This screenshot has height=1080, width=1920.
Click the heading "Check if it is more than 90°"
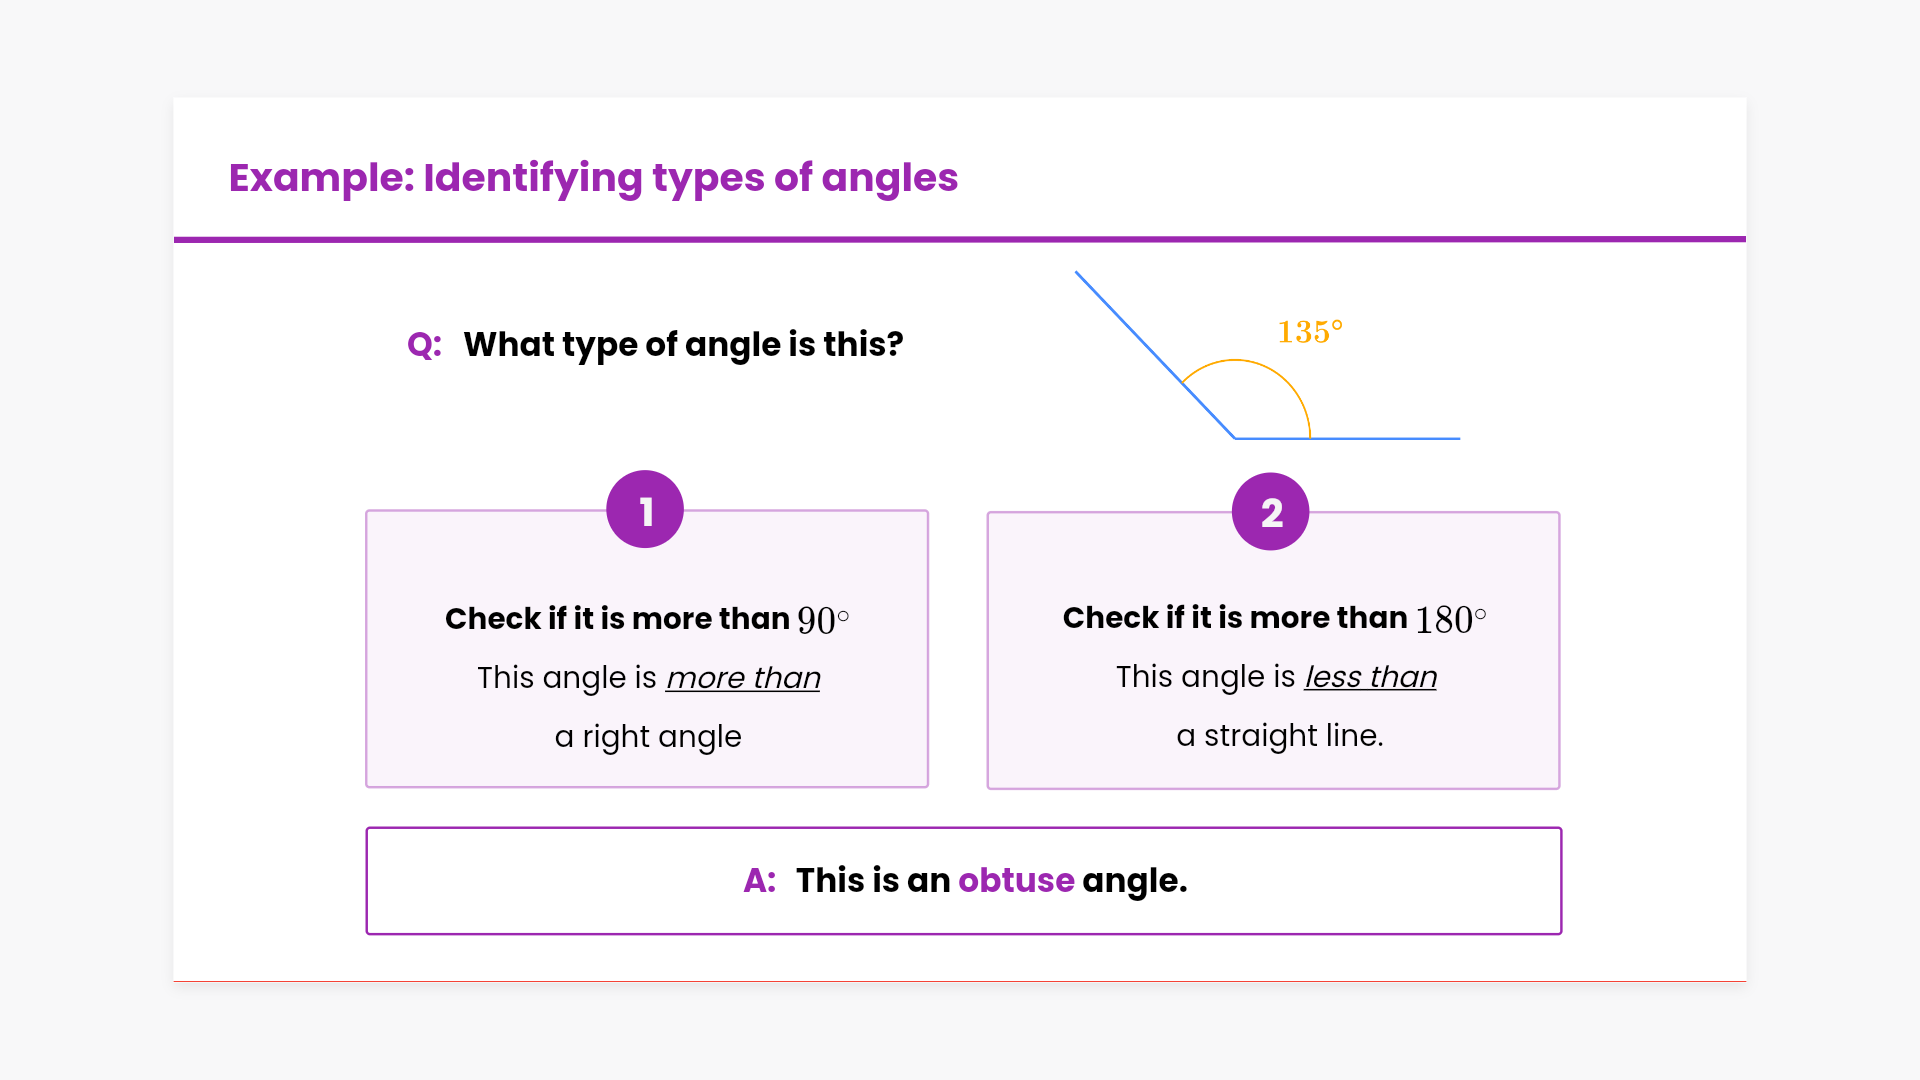646,619
